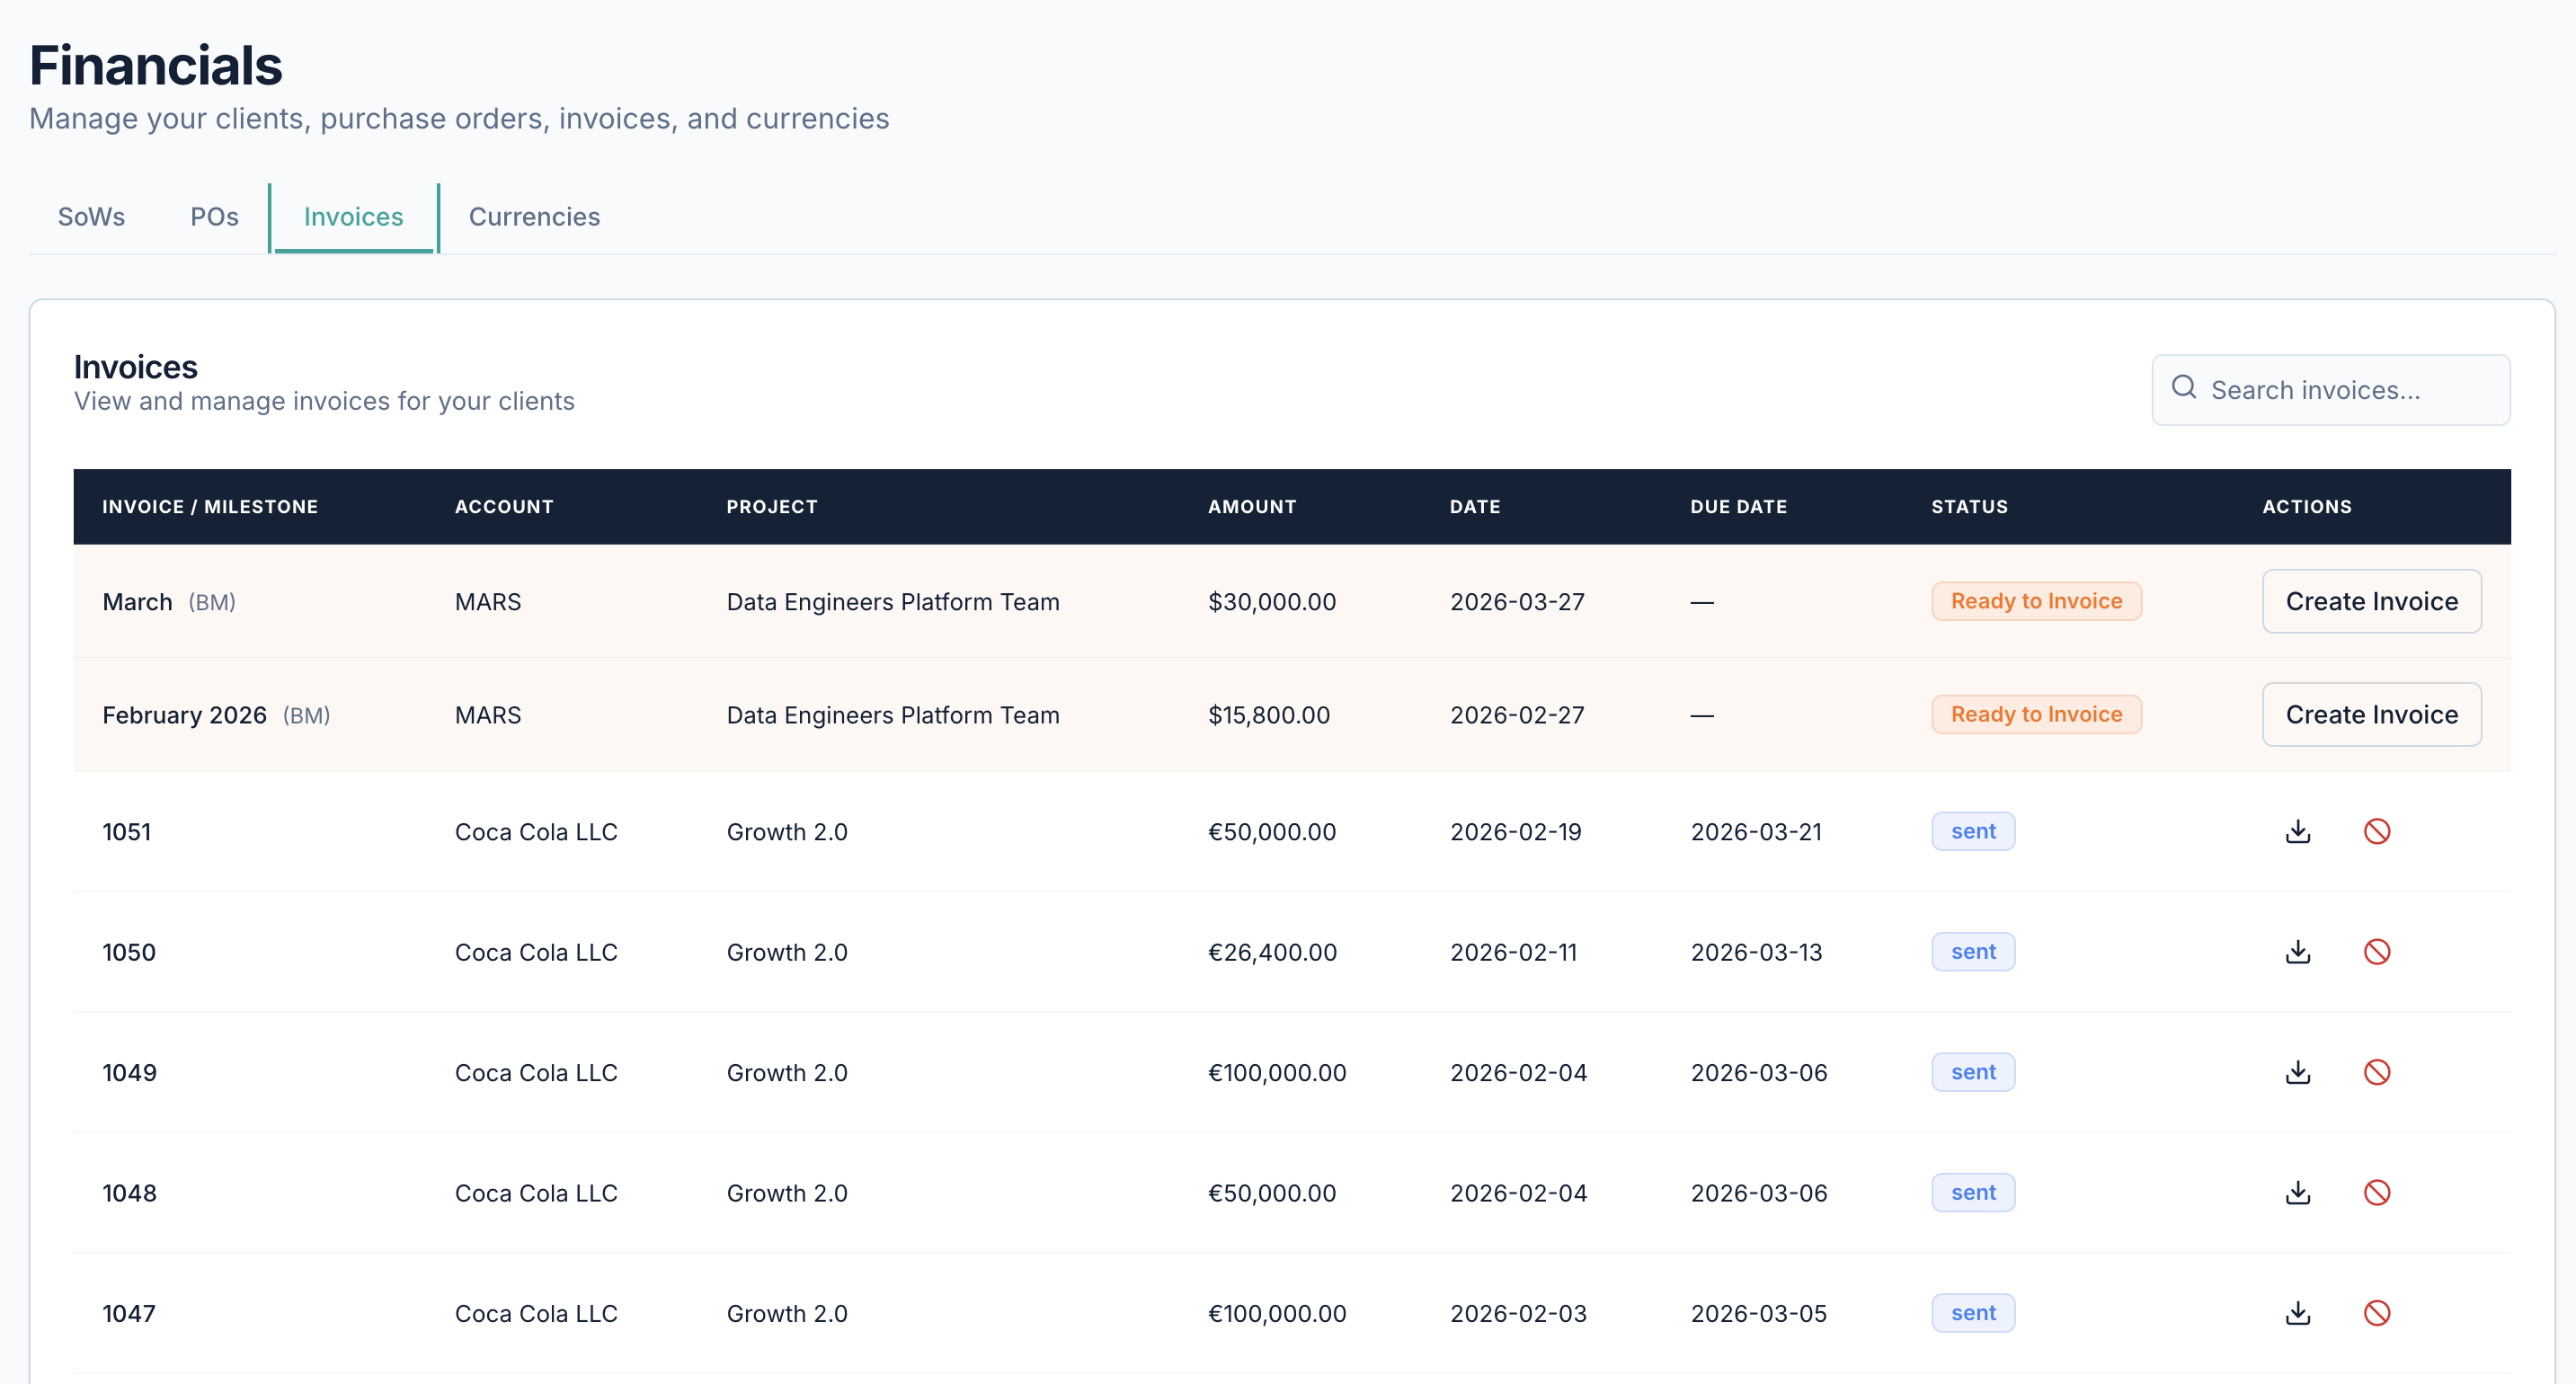Viewport: 2576px width, 1384px height.
Task: Click the Due Date column header
Action: tap(1739, 506)
